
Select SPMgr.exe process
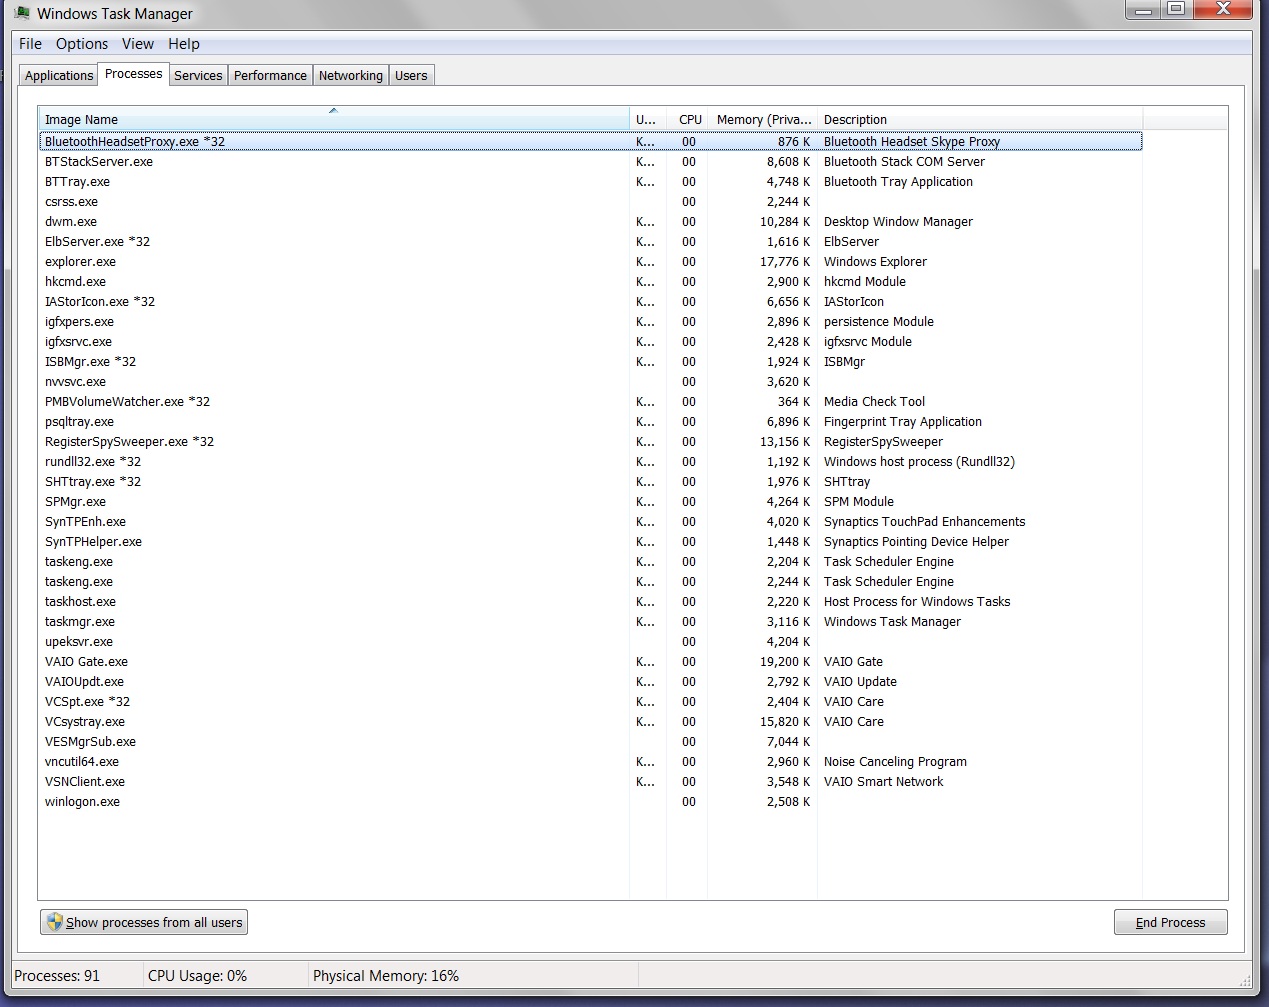(590, 502)
